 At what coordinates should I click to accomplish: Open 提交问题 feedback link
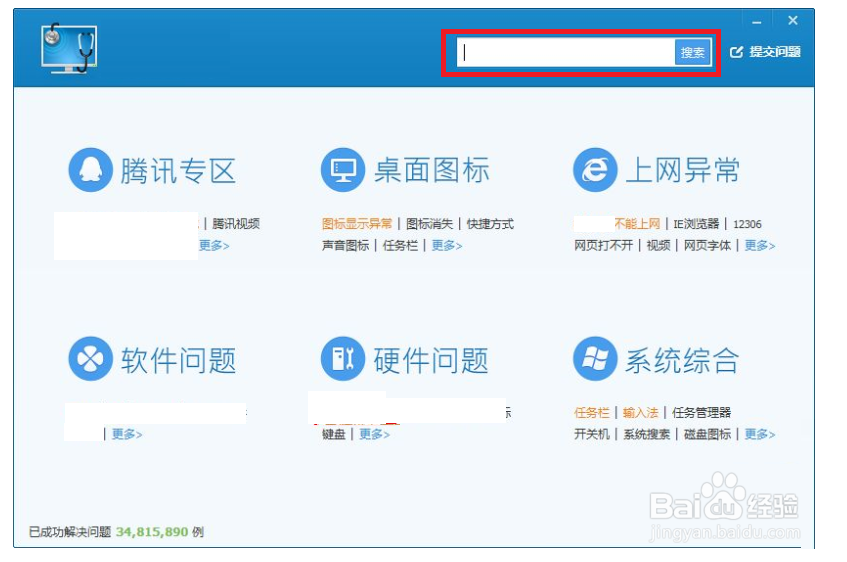pos(774,52)
